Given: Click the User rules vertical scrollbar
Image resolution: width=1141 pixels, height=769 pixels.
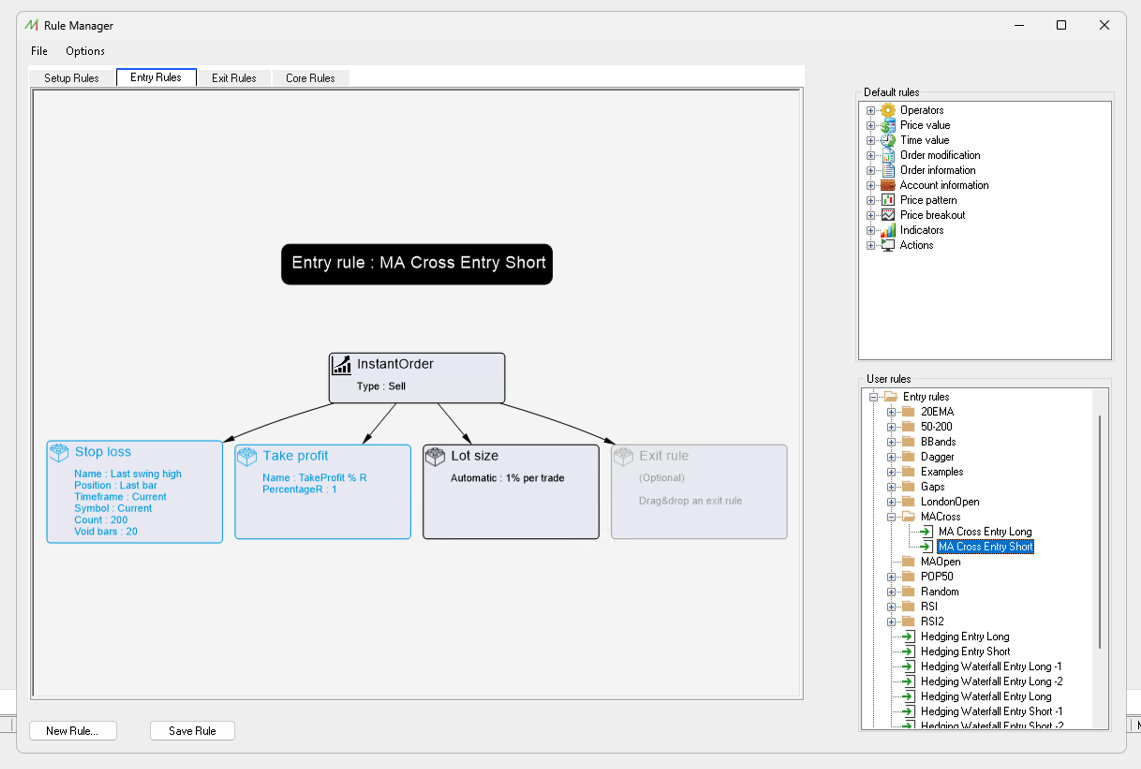Looking at the screenshot, I should [x=1099, y=530].
